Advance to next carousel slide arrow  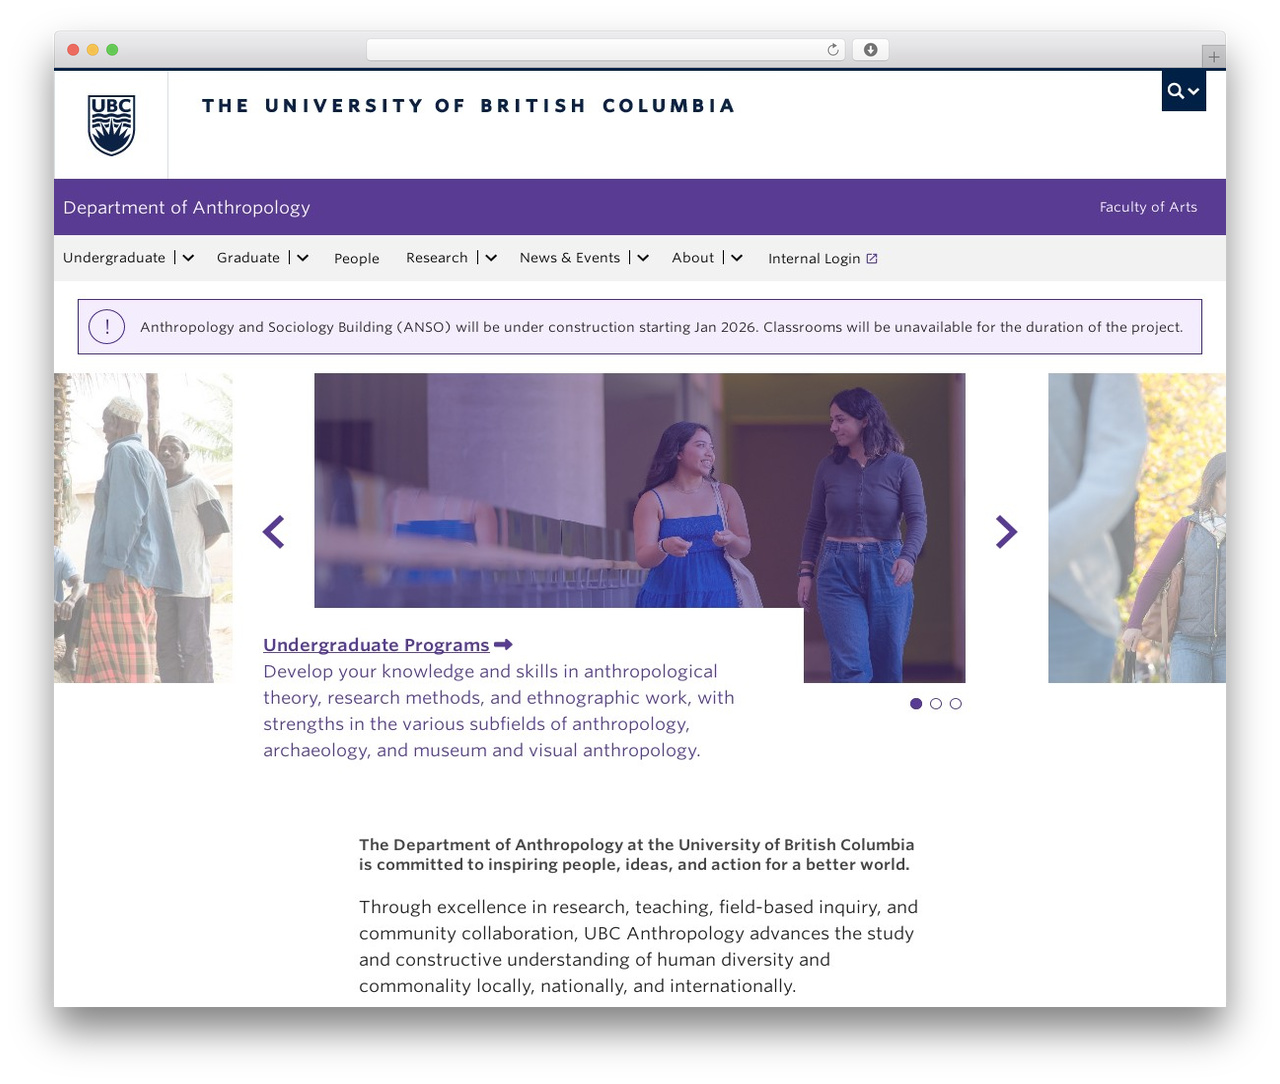(1006, 532)
